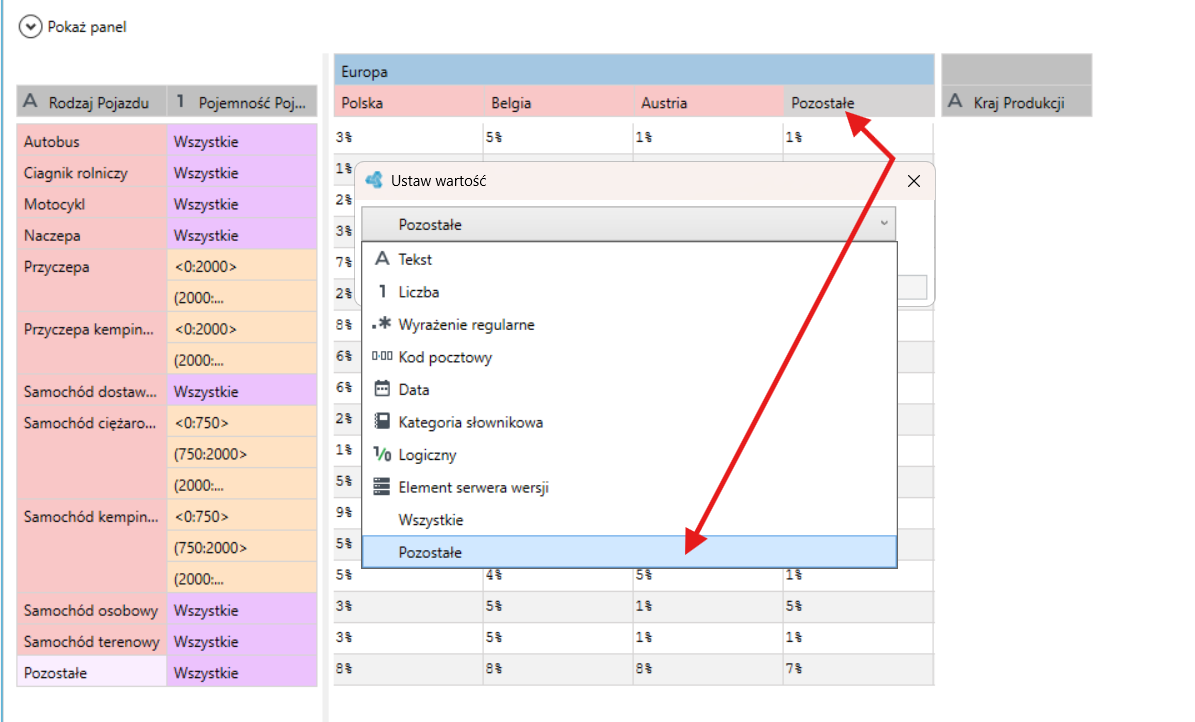The image size is (1195, 722).
Task: Expand the Pokaż panel chevron icon
Action: pos(30,27)
